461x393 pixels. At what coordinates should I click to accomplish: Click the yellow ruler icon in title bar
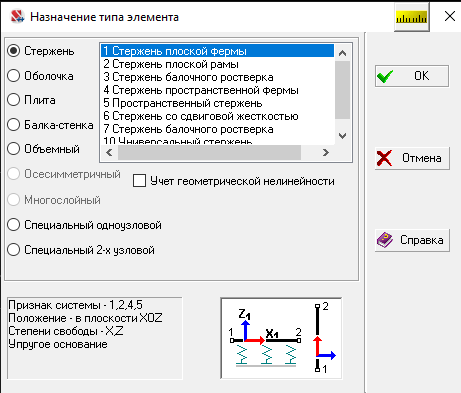pyautogui.click(x=412, y=17)
